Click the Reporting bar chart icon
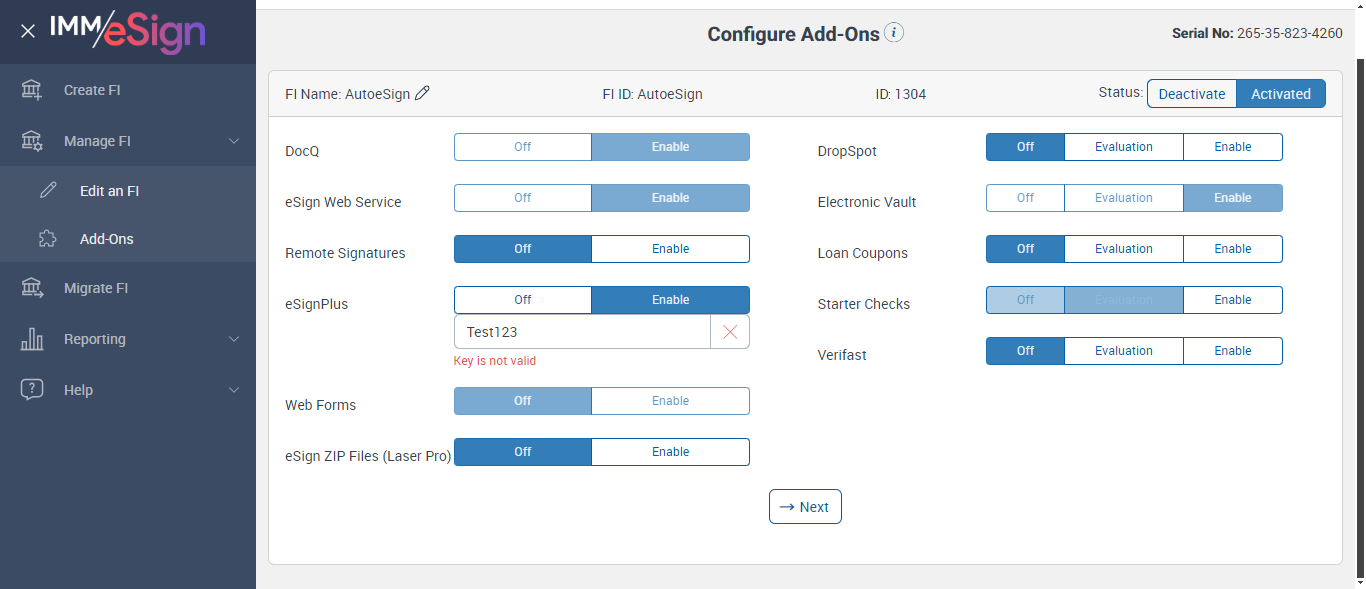Image resolution: width=1366 pixels, height=589 pixels. pyautogui.click(x=32, y=339)
